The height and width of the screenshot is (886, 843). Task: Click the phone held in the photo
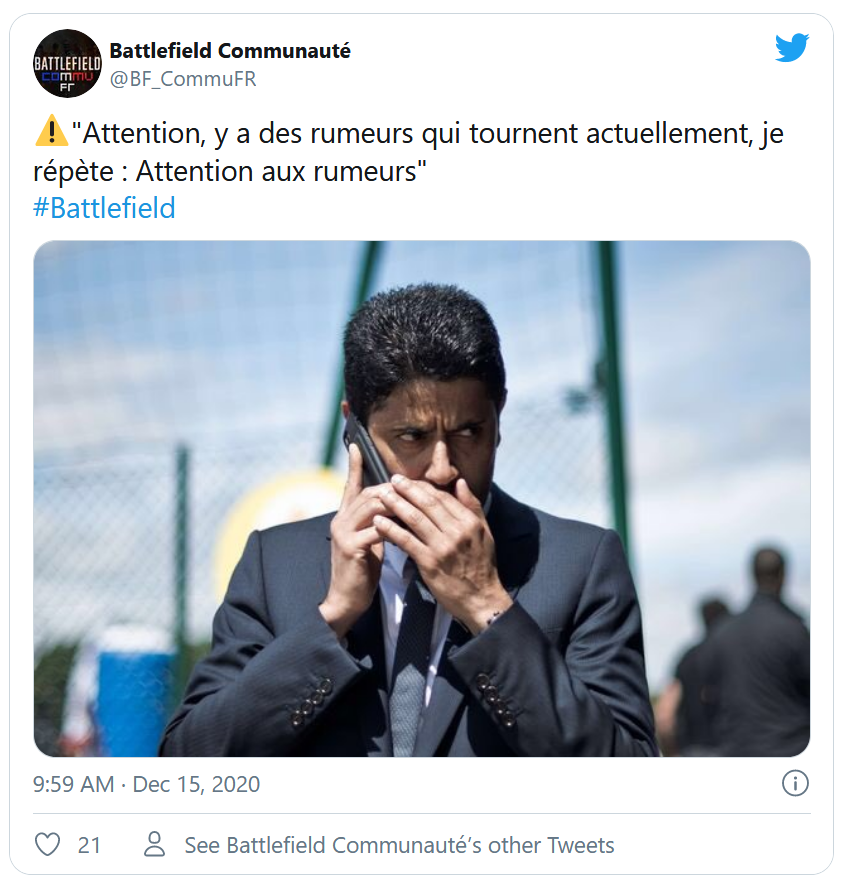tap(365, 454)
